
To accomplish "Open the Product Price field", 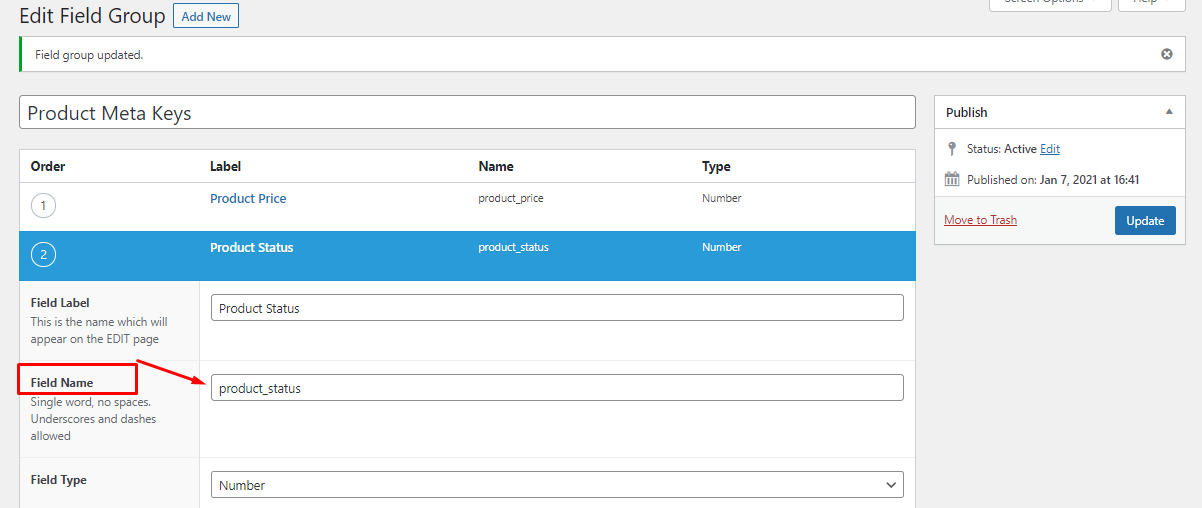I will click(x=248, y=198).
